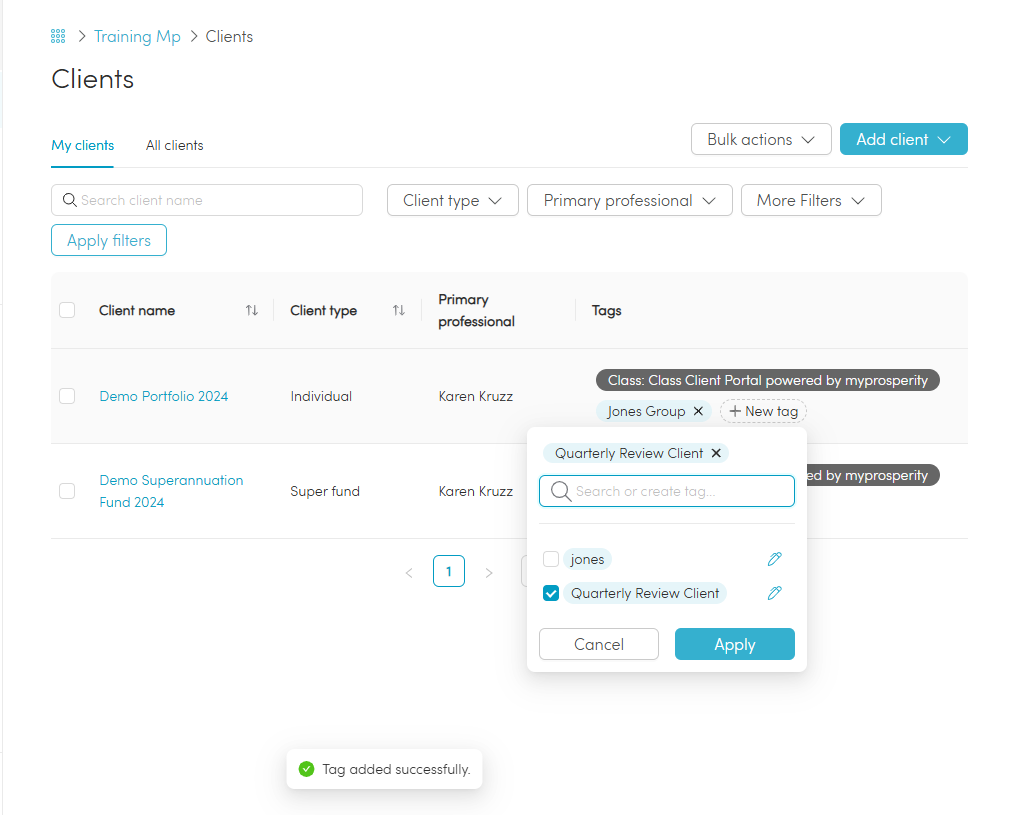Check the jones tag checkbox
This screenshot has width=1010, height=815.
551,559
